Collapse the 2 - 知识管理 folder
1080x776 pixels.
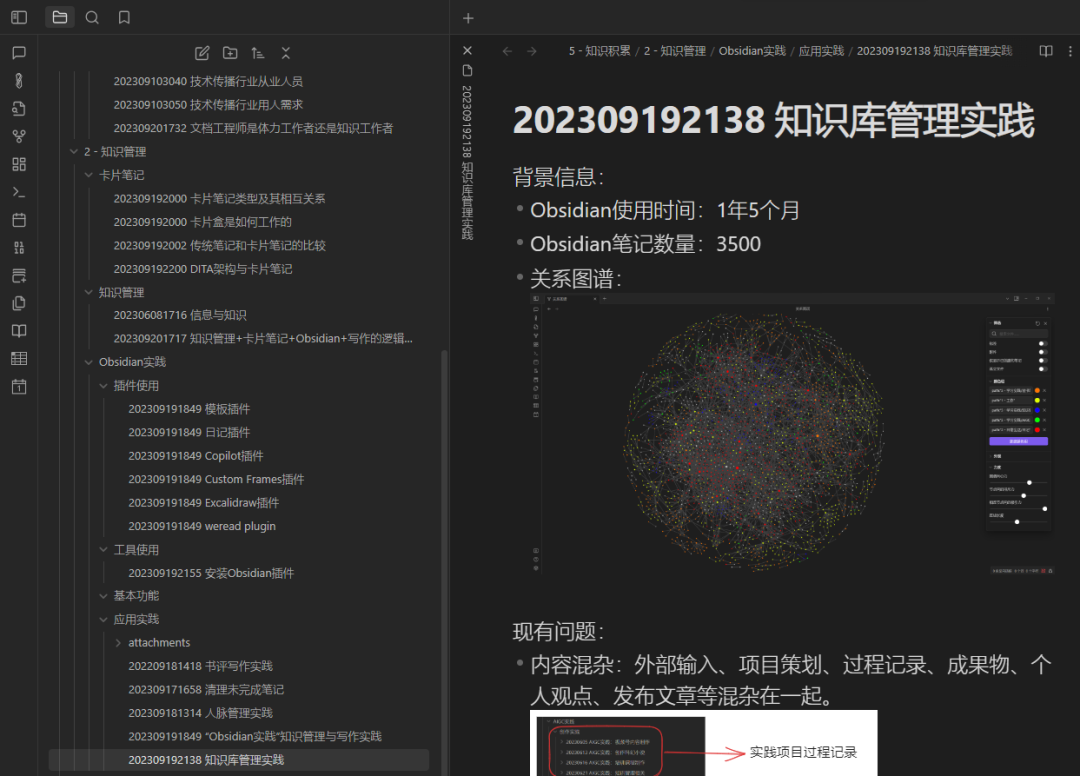(x=74, y=151)
